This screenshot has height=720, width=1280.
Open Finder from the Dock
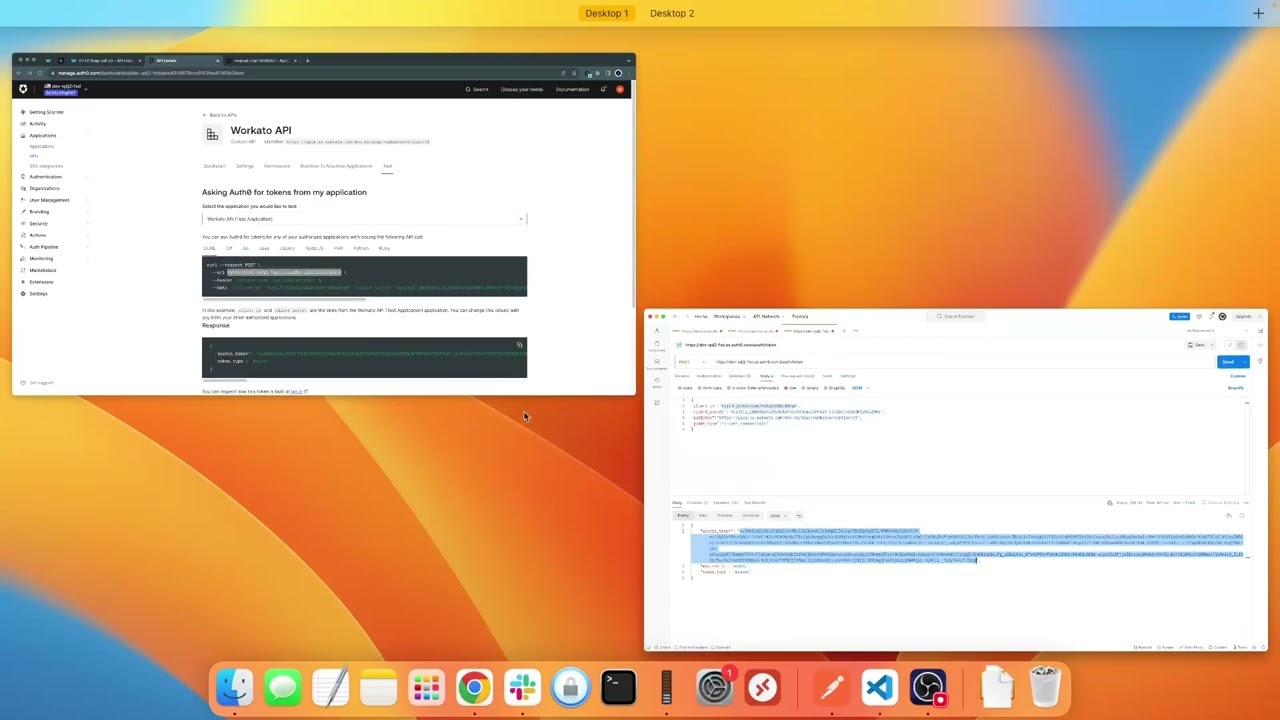pos(235,688)
